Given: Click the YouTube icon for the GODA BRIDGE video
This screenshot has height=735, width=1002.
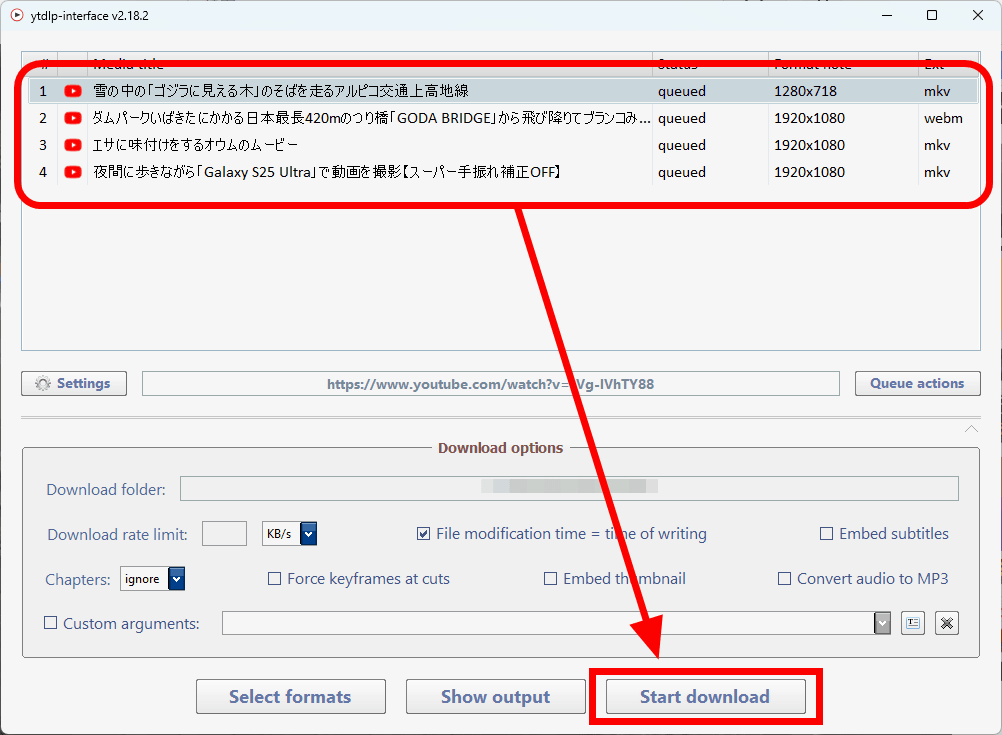Looking at the screenshot, I should coord(73,118).
